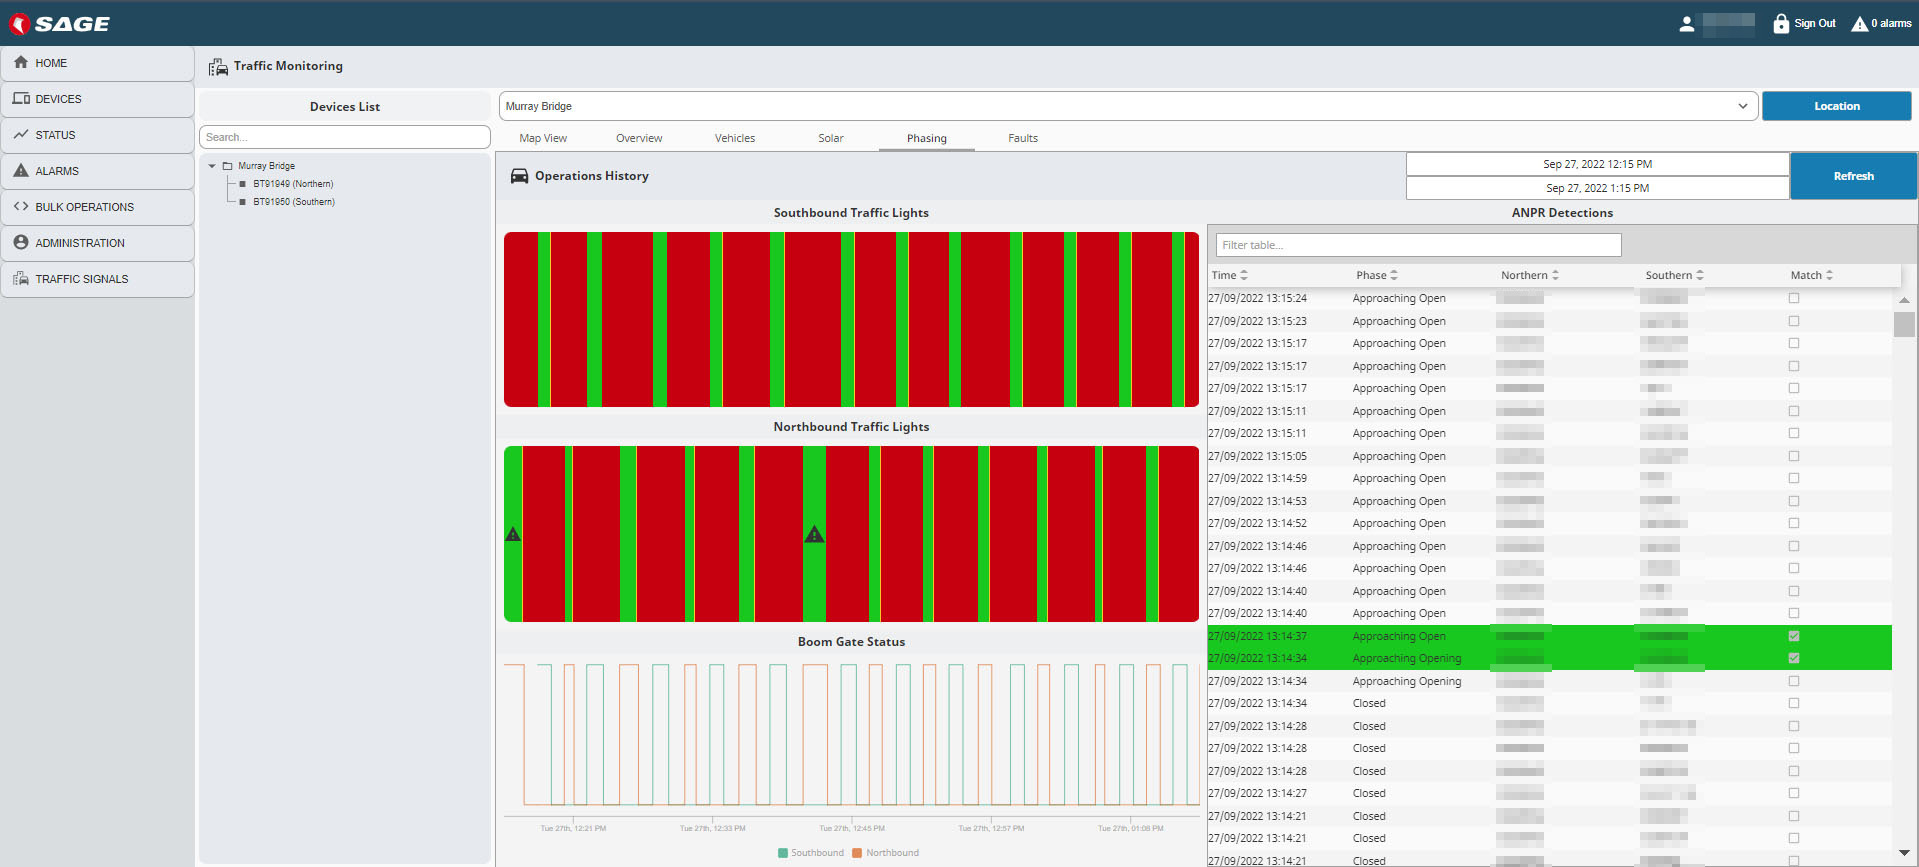Screen dimensions: 1919x867
Task: Open the Vehicles tab
Action: coord(734,138)
